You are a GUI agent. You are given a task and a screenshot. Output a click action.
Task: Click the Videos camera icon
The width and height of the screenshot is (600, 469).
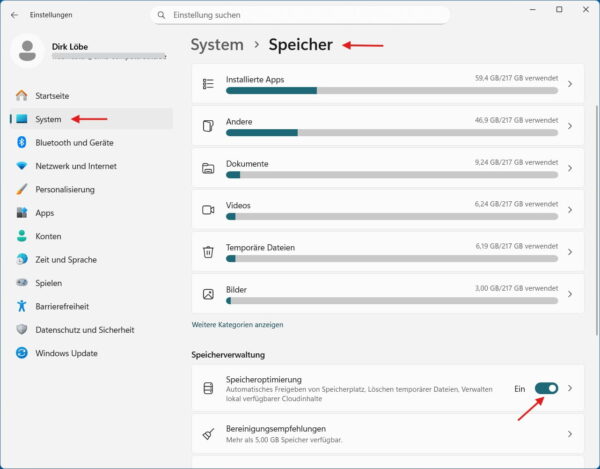(x=208, y=210)
